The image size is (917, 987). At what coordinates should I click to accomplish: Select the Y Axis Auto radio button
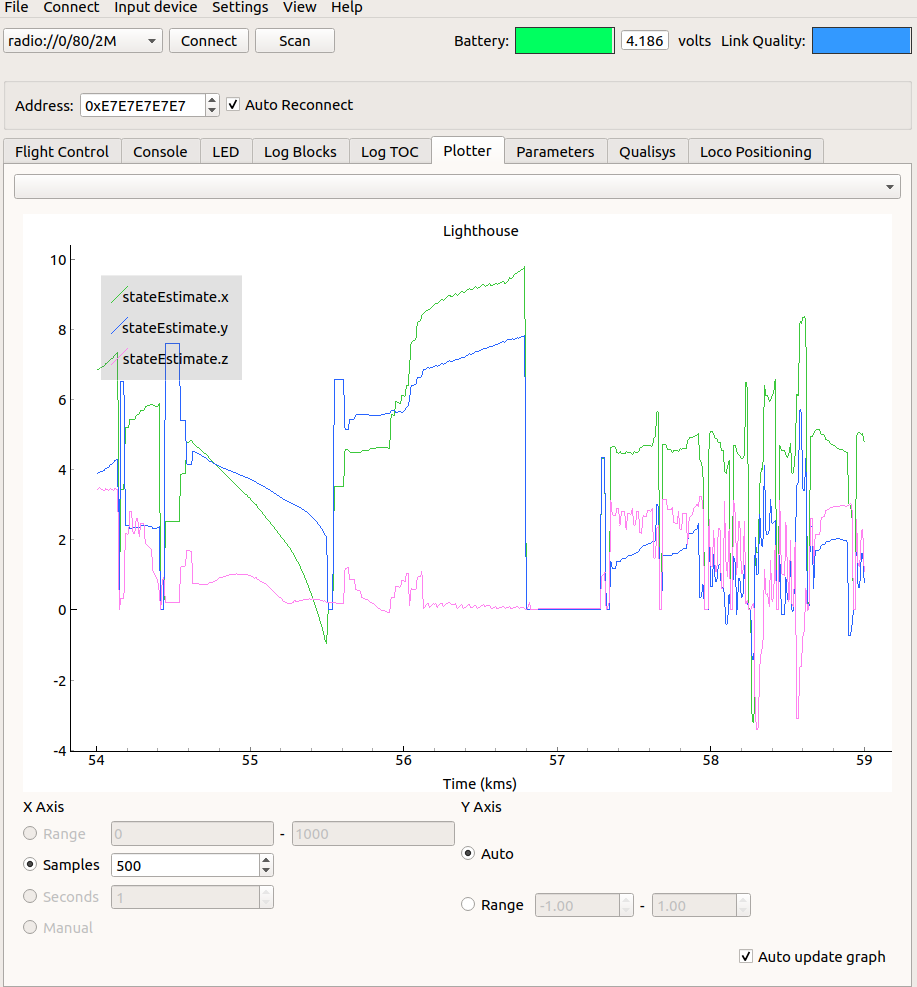pyautogui.click(x=468, y=854)
